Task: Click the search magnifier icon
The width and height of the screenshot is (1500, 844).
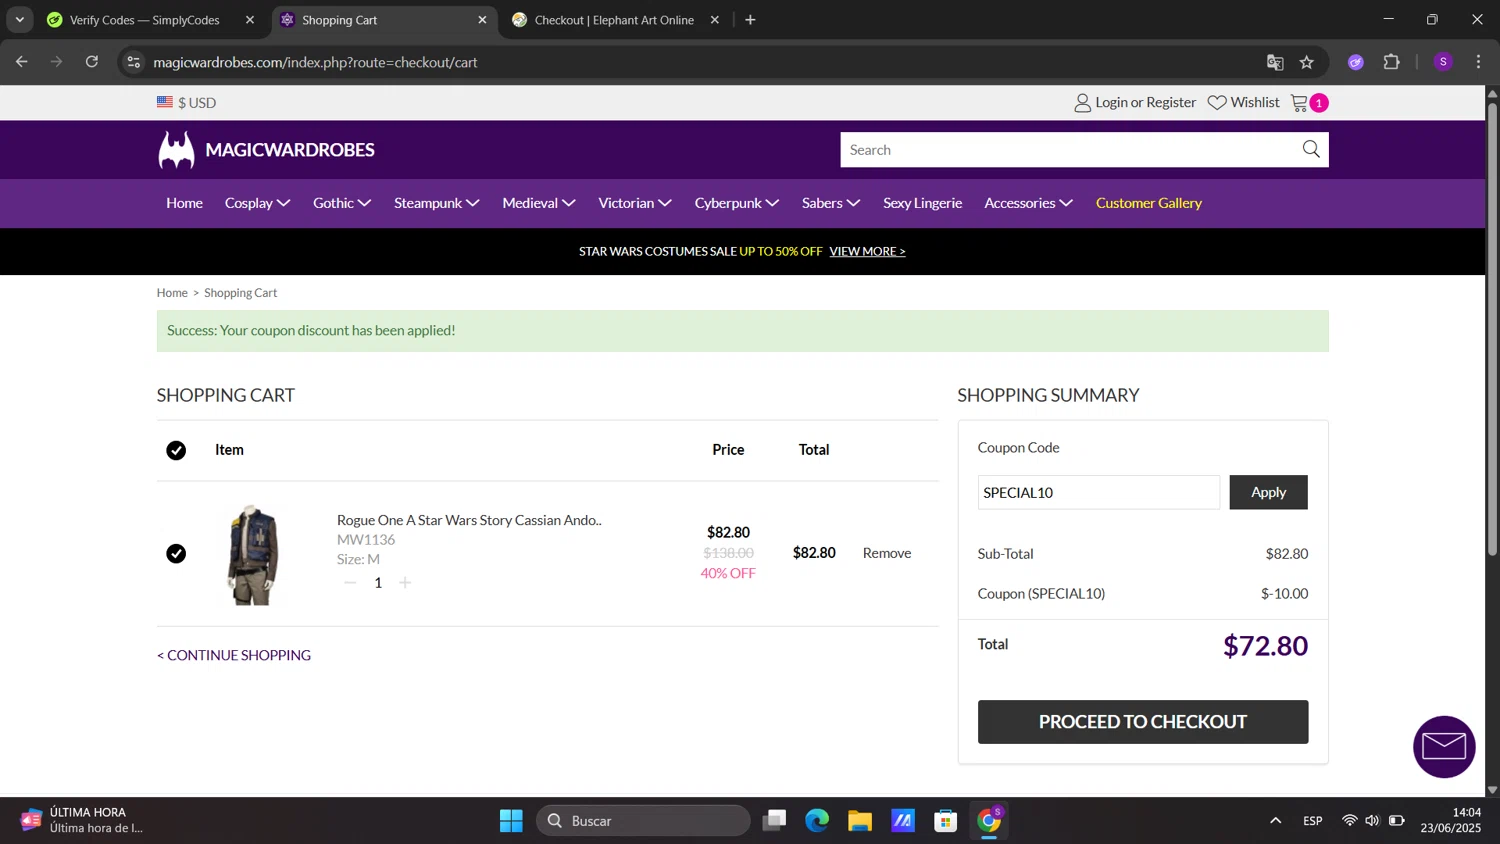Action: click(1311, 150)
